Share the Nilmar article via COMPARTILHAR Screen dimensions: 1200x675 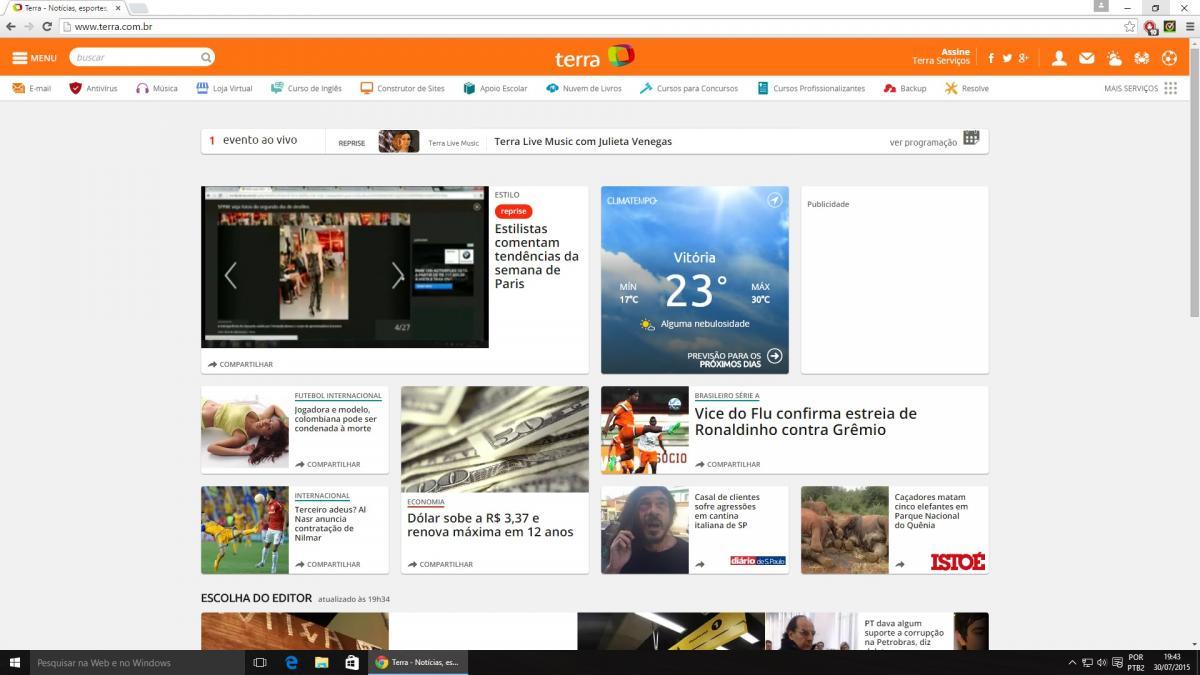point(328,564)
